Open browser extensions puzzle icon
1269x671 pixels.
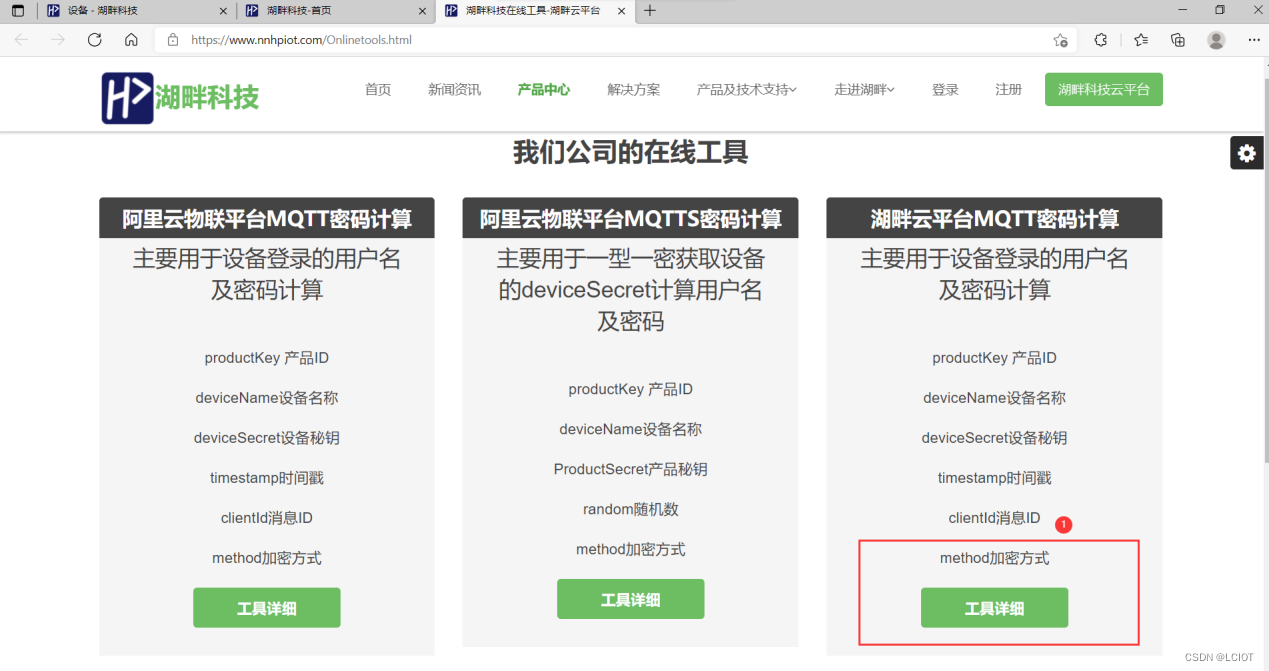[1101, 40]
